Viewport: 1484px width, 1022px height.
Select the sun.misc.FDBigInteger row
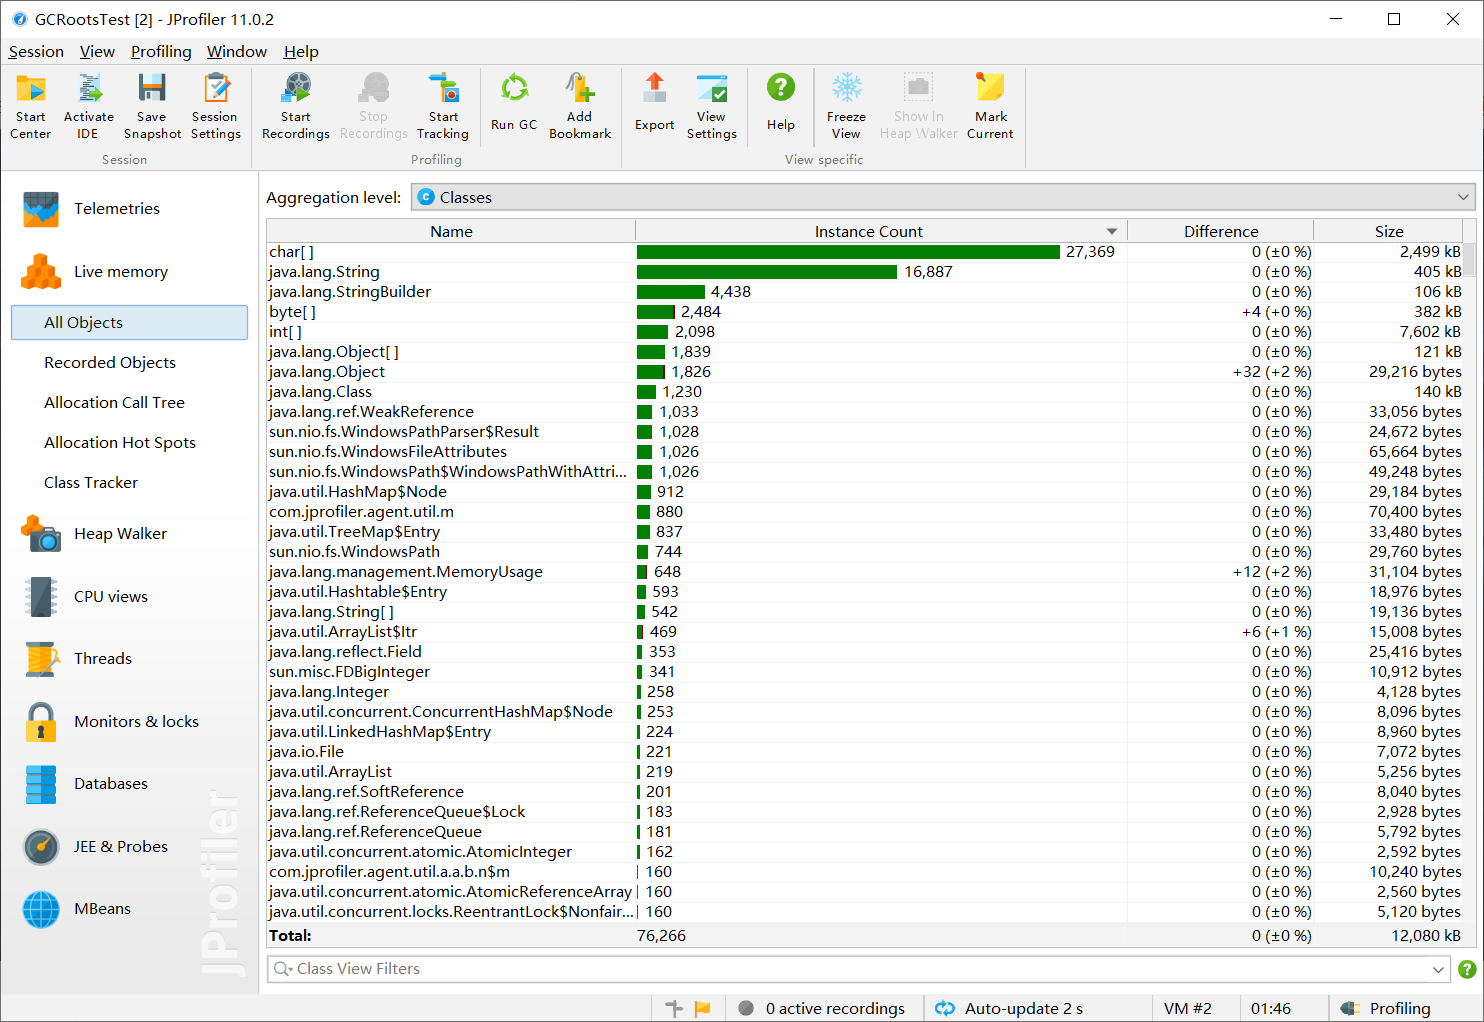pos(865,672)
